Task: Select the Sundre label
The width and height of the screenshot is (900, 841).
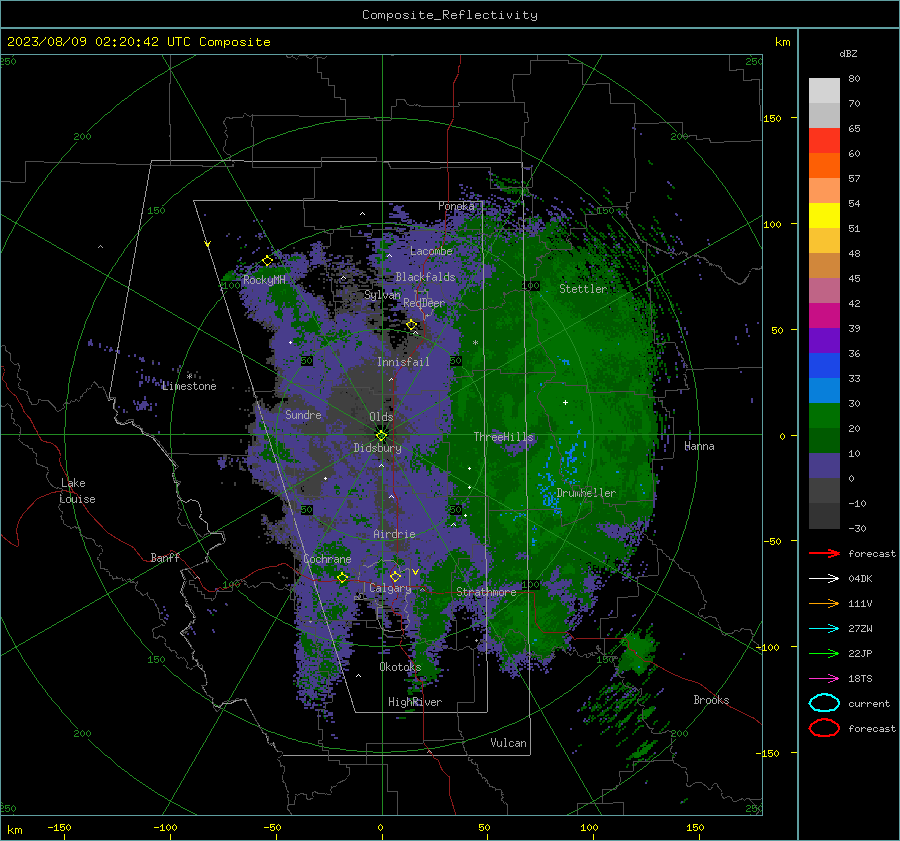Action: tap(303, 414)
